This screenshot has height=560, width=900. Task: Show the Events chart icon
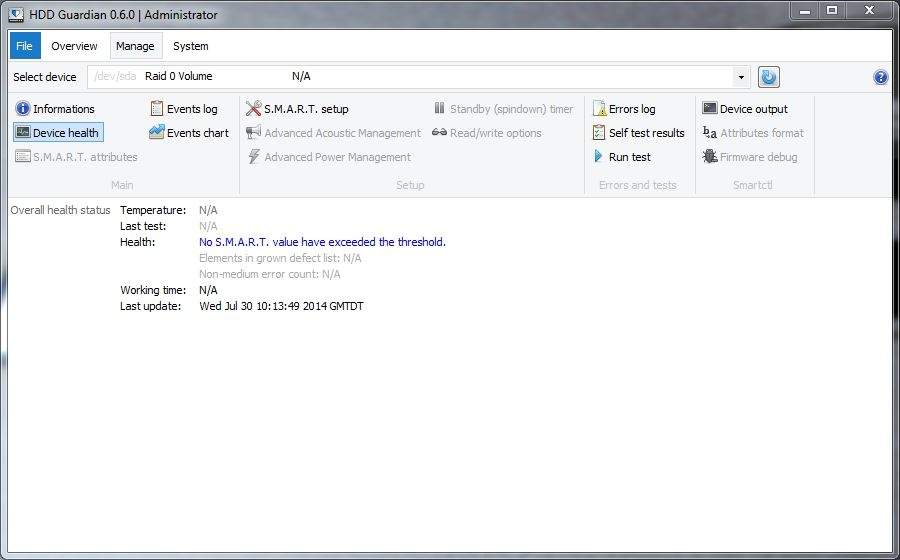(x=157, y=133)
